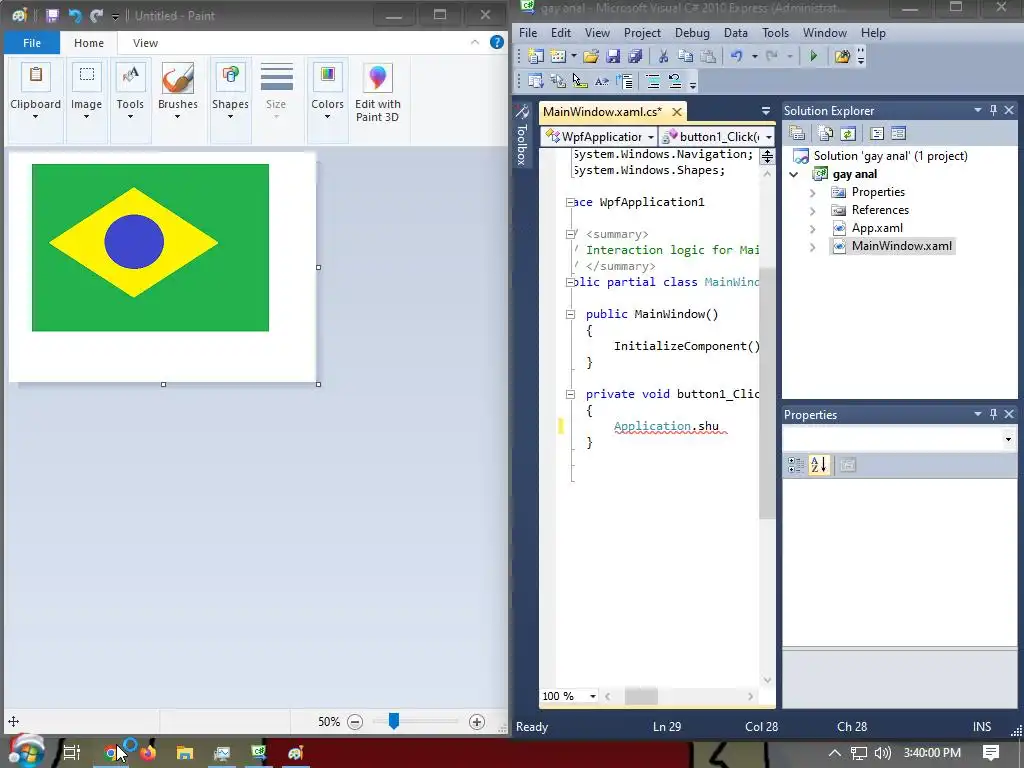Switch to View tab in Paint

coord(145,43)
